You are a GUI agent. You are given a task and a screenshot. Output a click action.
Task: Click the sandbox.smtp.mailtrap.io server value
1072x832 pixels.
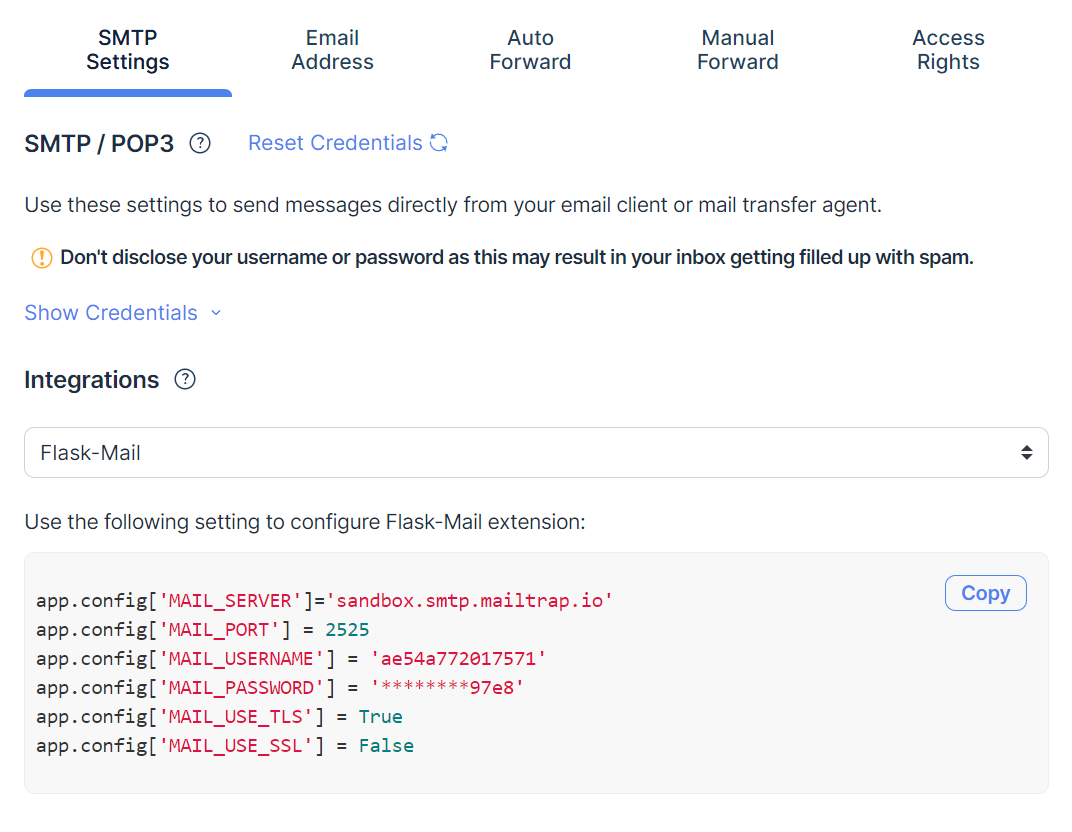point(470,601)
